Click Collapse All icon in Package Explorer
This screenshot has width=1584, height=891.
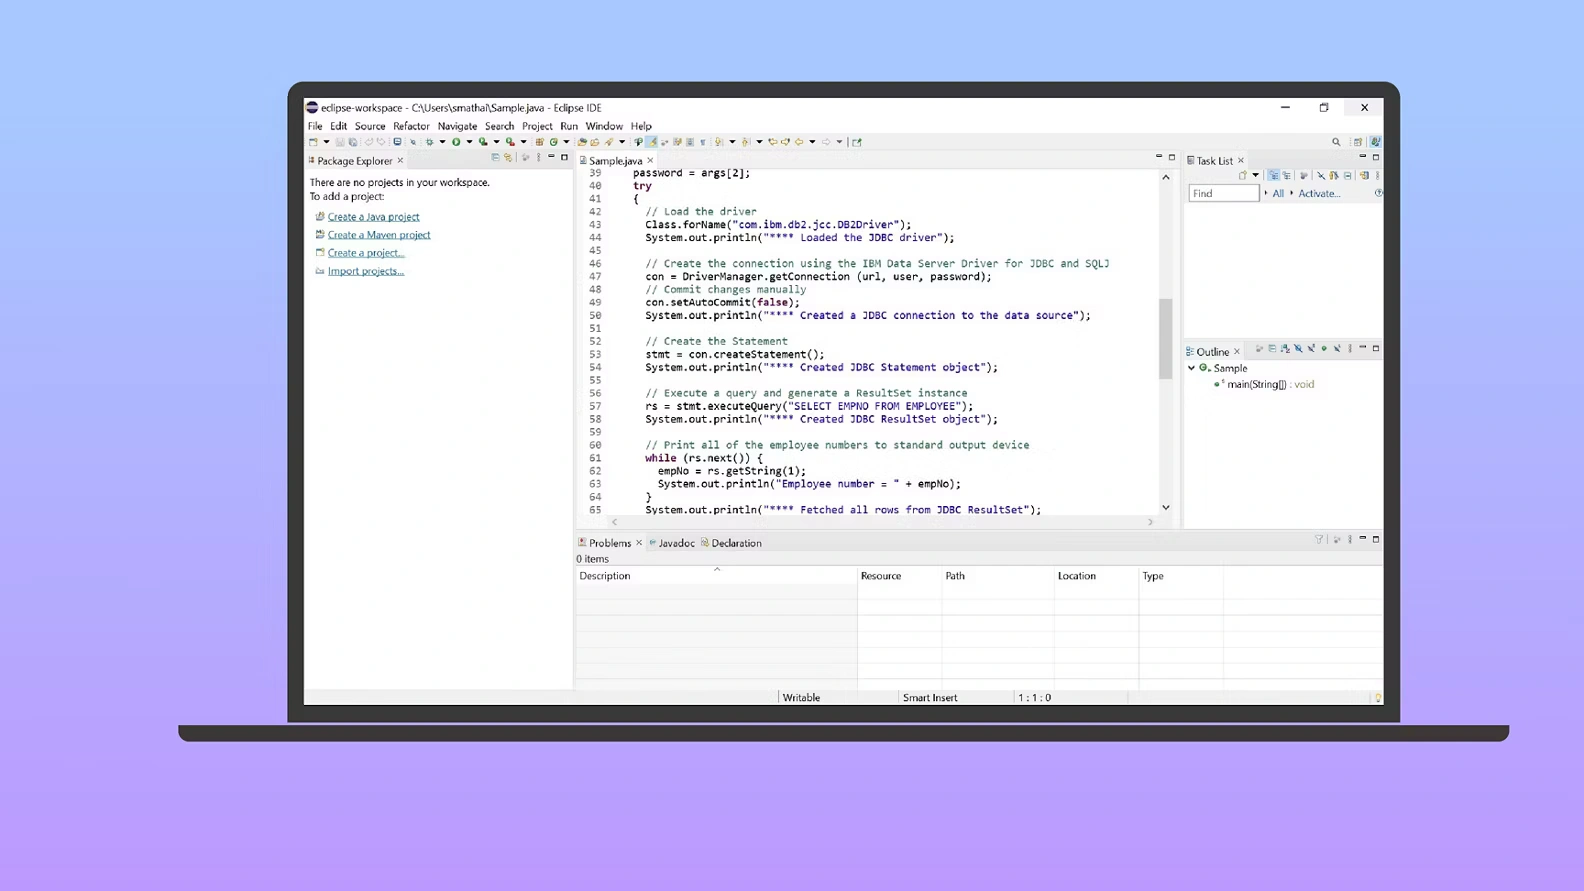point(495,158)
